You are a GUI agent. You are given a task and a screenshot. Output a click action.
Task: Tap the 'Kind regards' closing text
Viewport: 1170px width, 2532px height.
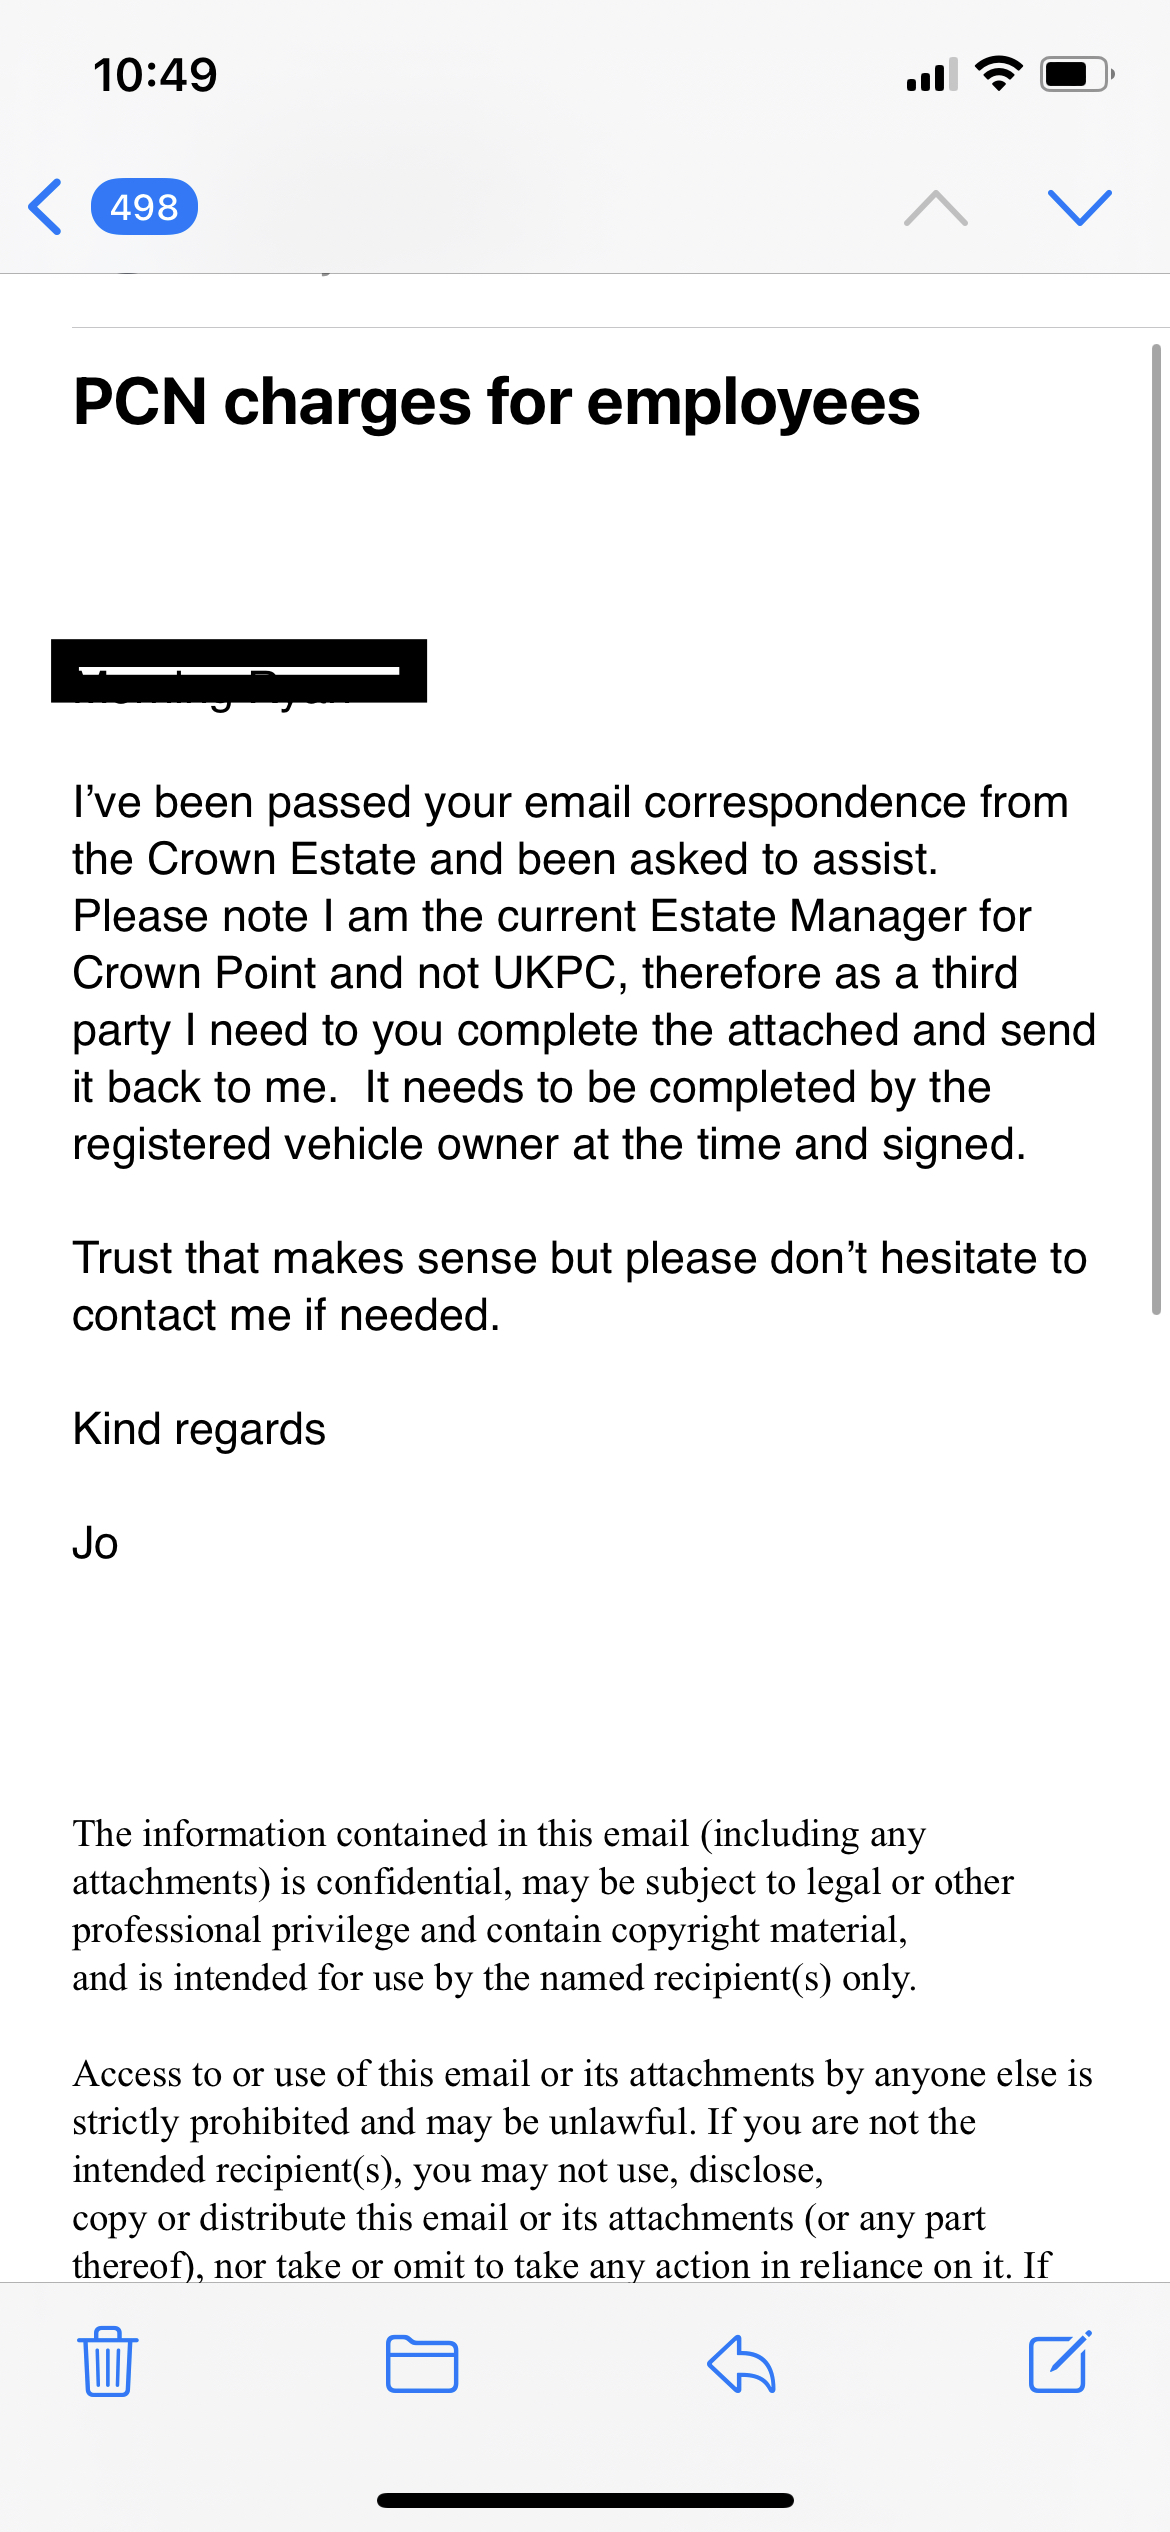coord(199,1429)
